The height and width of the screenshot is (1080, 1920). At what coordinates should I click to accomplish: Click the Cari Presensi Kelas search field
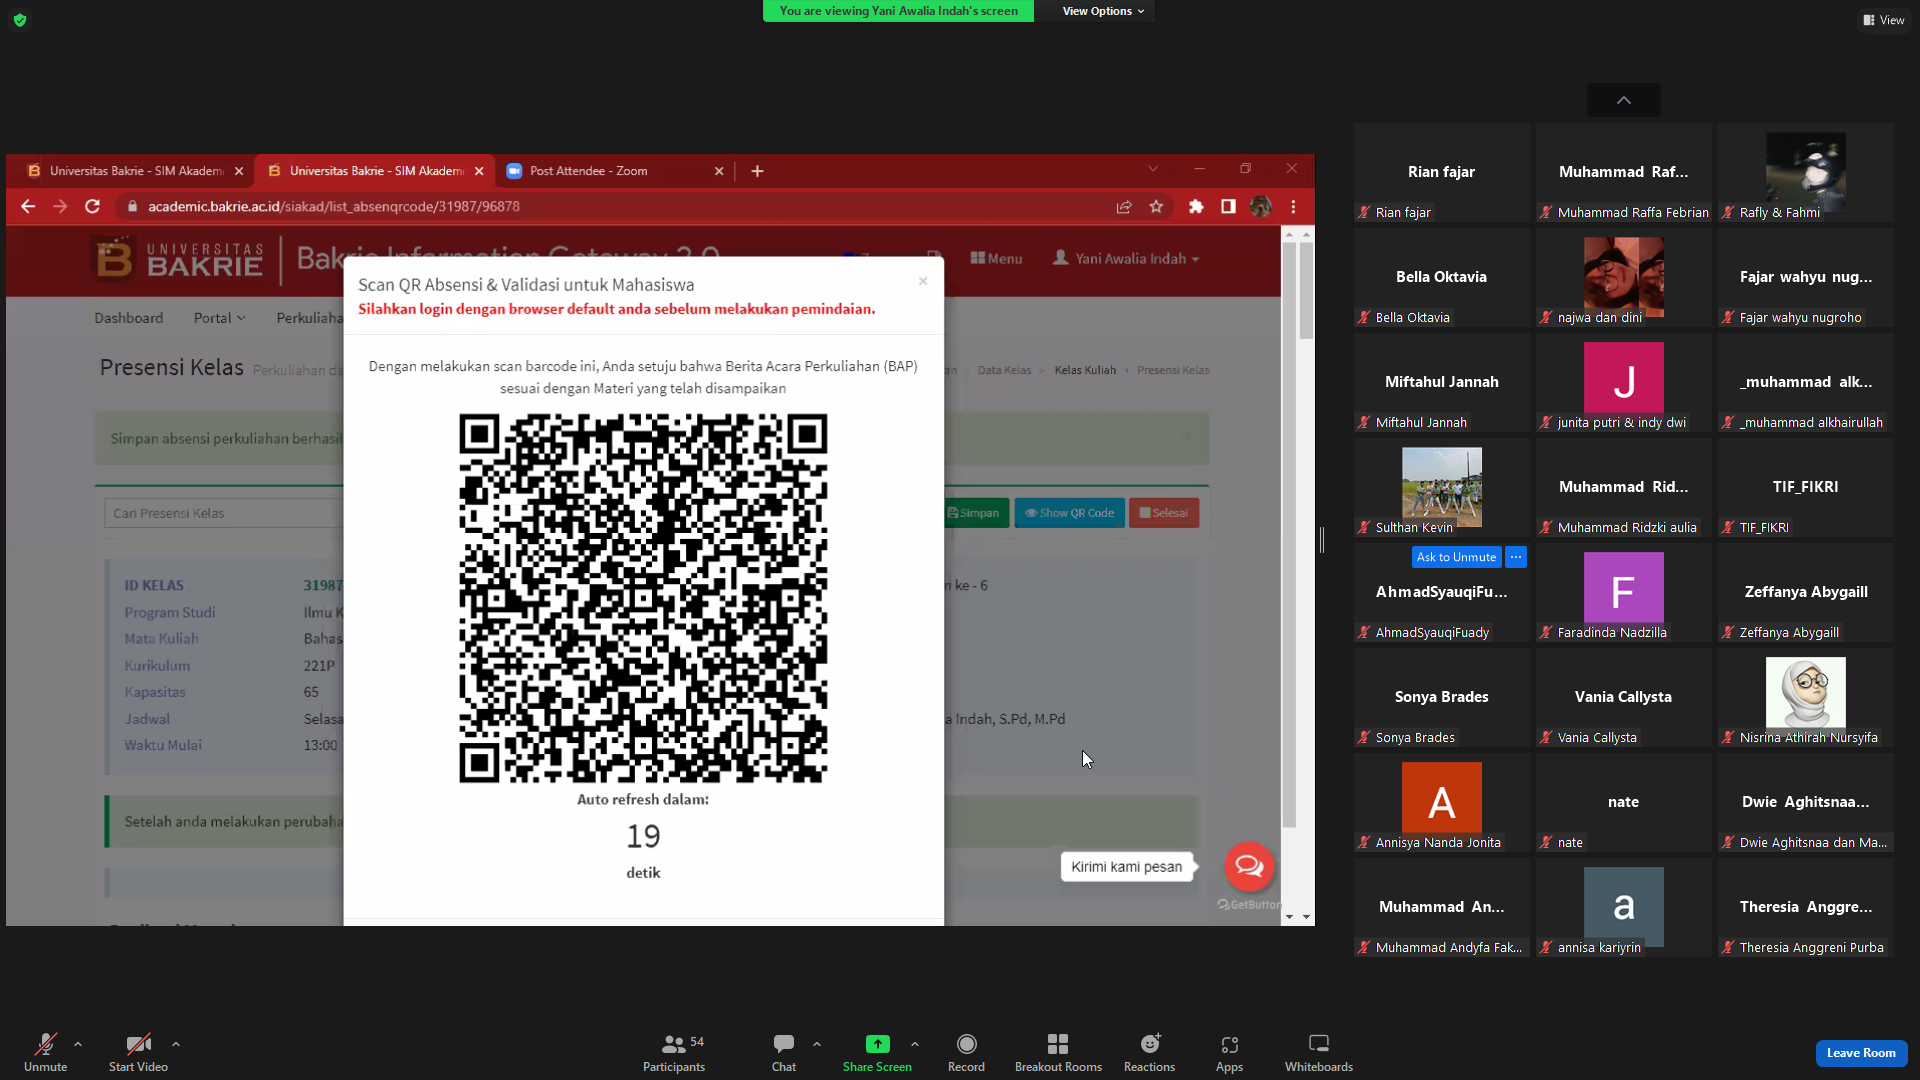click(x=224, y=513)
